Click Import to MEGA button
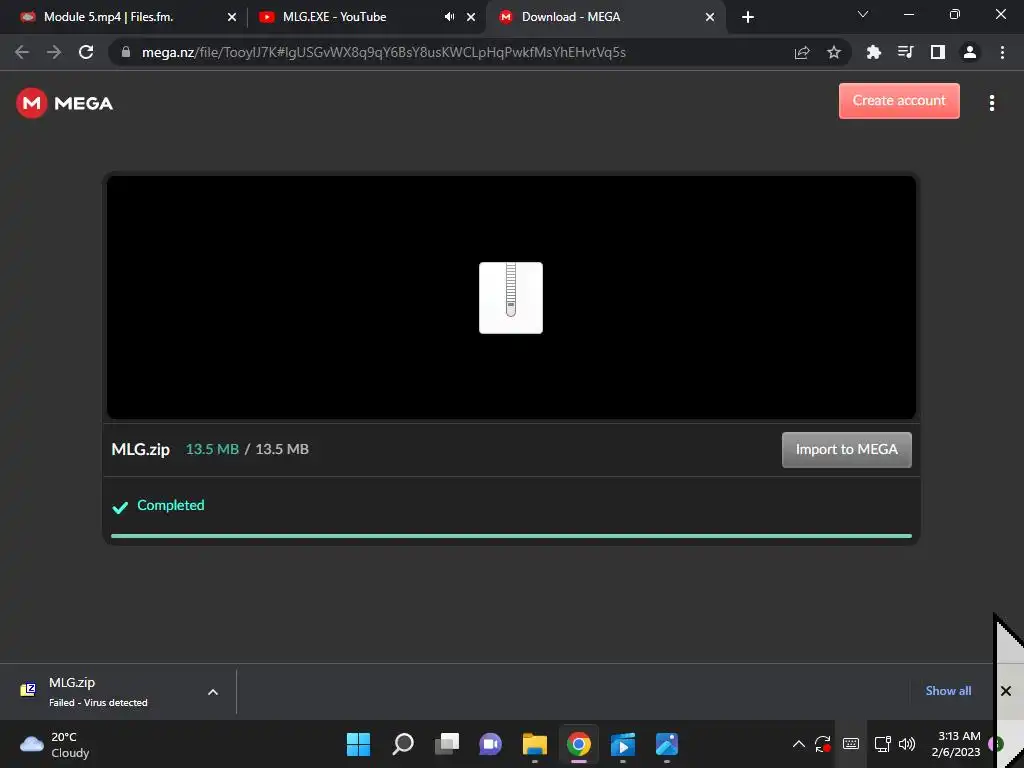 tap(846, 449)
